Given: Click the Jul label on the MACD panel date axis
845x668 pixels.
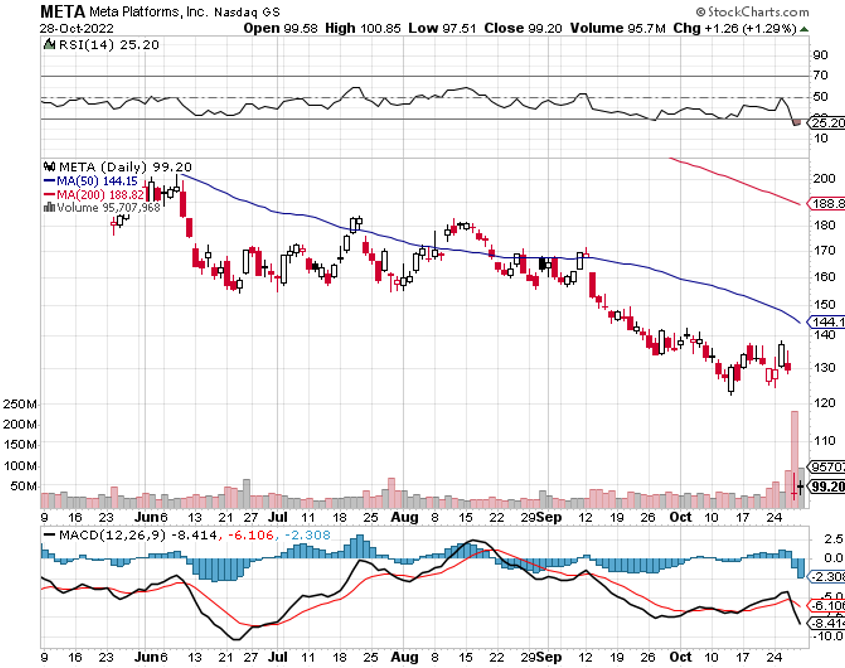Looking at the screenshot, I should point(278,657).
